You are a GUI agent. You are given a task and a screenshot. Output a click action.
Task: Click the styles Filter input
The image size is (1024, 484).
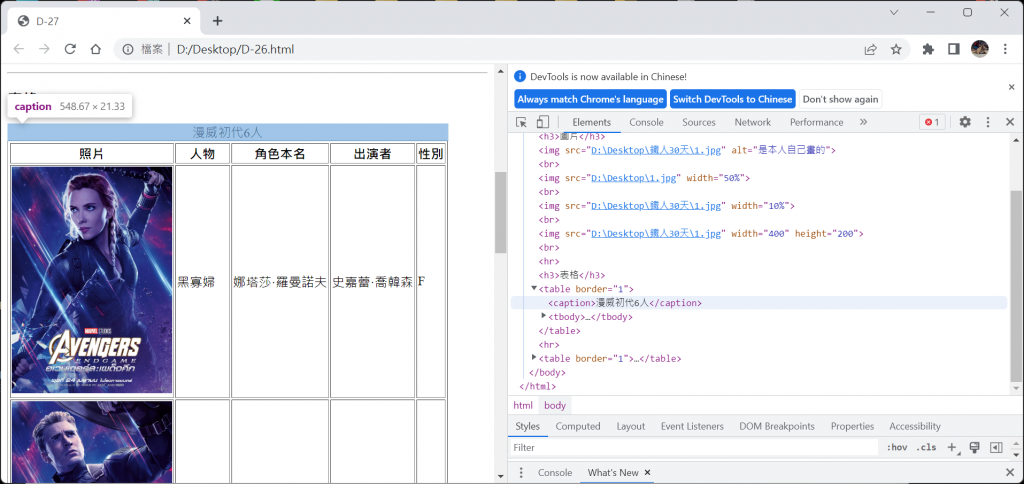coord(695,447)
